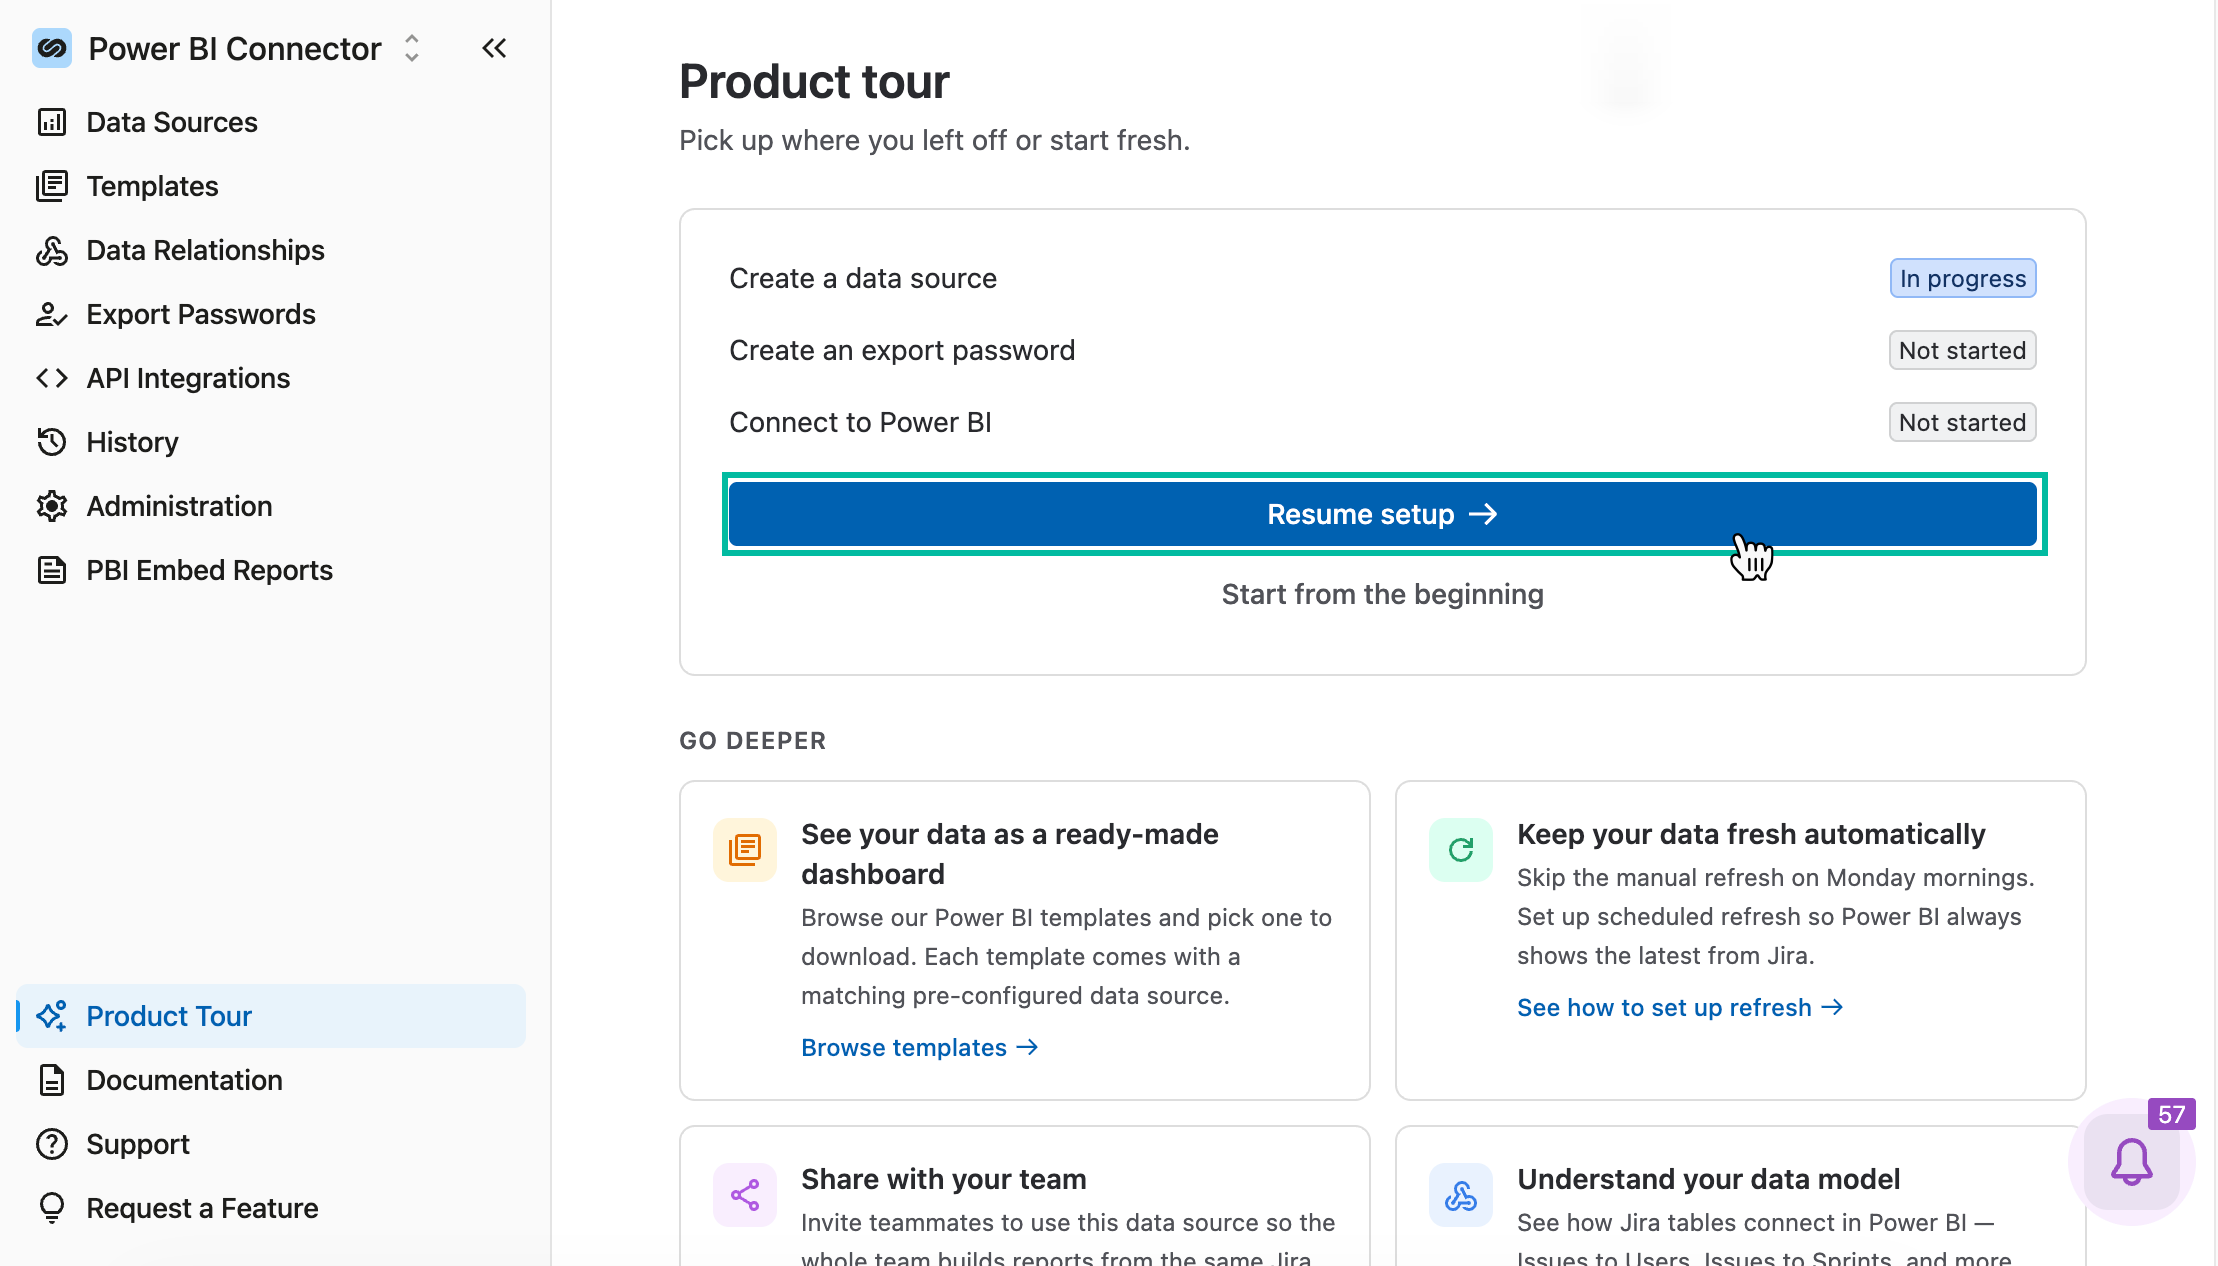Click Start from the beginning

1383,594
